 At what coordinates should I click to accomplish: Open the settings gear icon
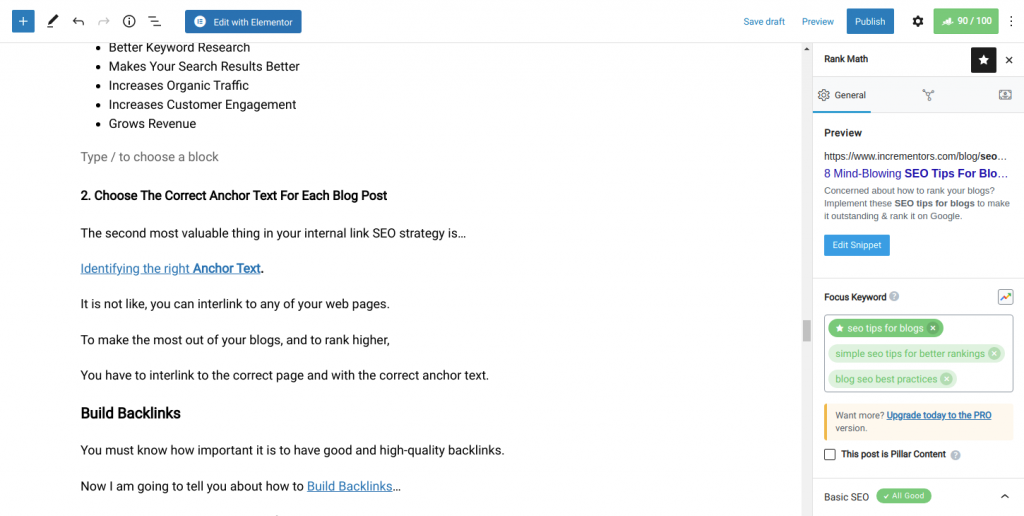click(x=918, y=22)
